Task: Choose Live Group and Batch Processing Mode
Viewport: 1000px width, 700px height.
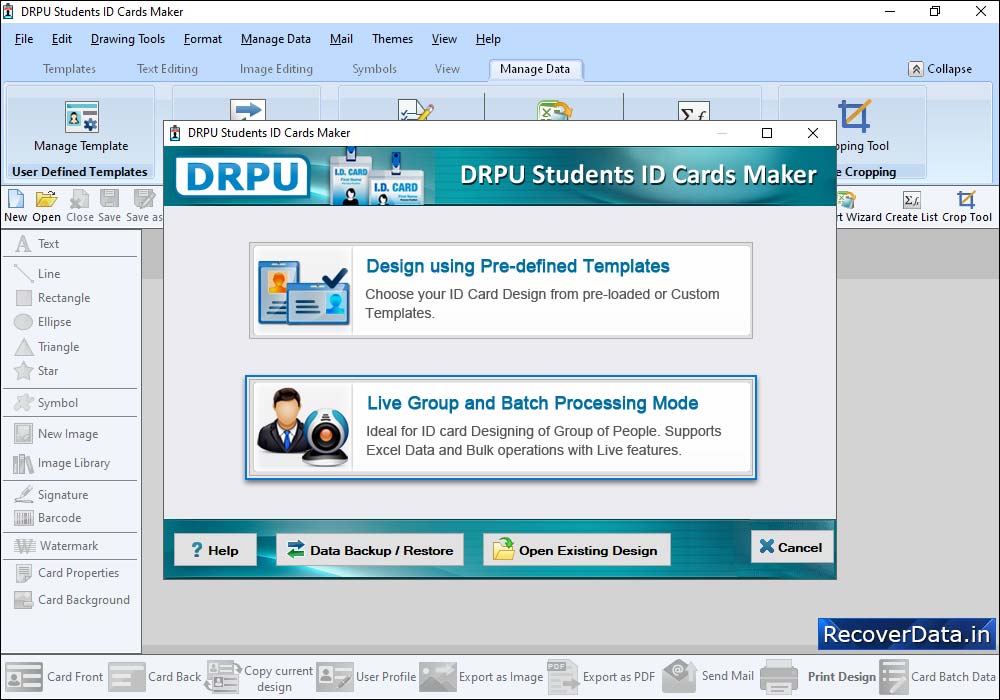Action: [501, 427]
